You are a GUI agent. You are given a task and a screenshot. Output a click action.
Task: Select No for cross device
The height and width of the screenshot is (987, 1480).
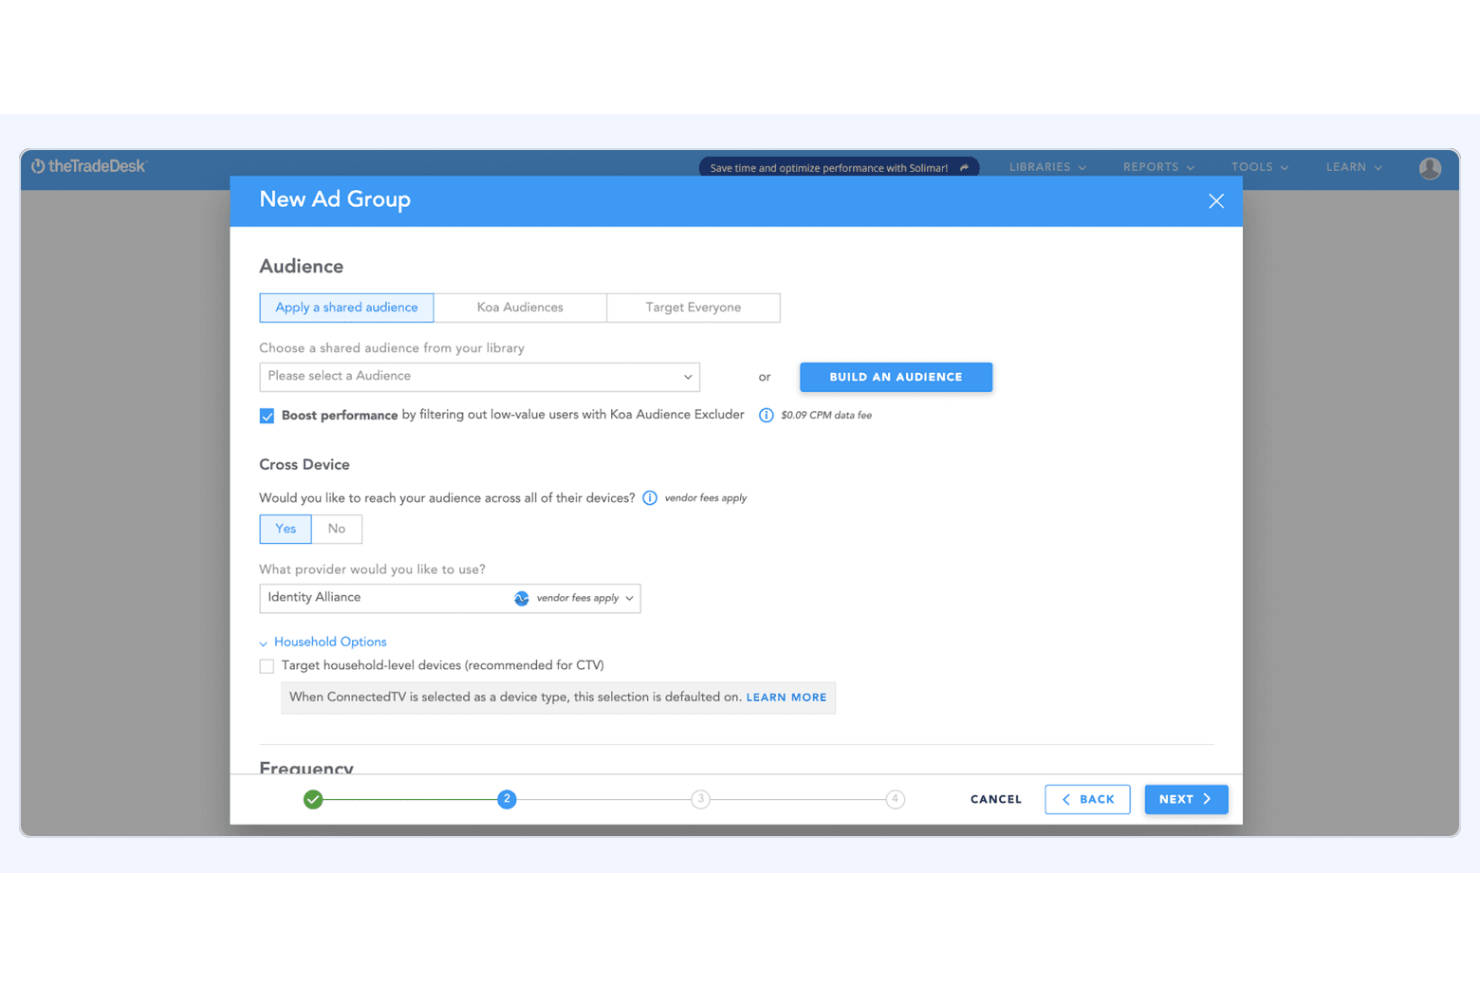337,529
